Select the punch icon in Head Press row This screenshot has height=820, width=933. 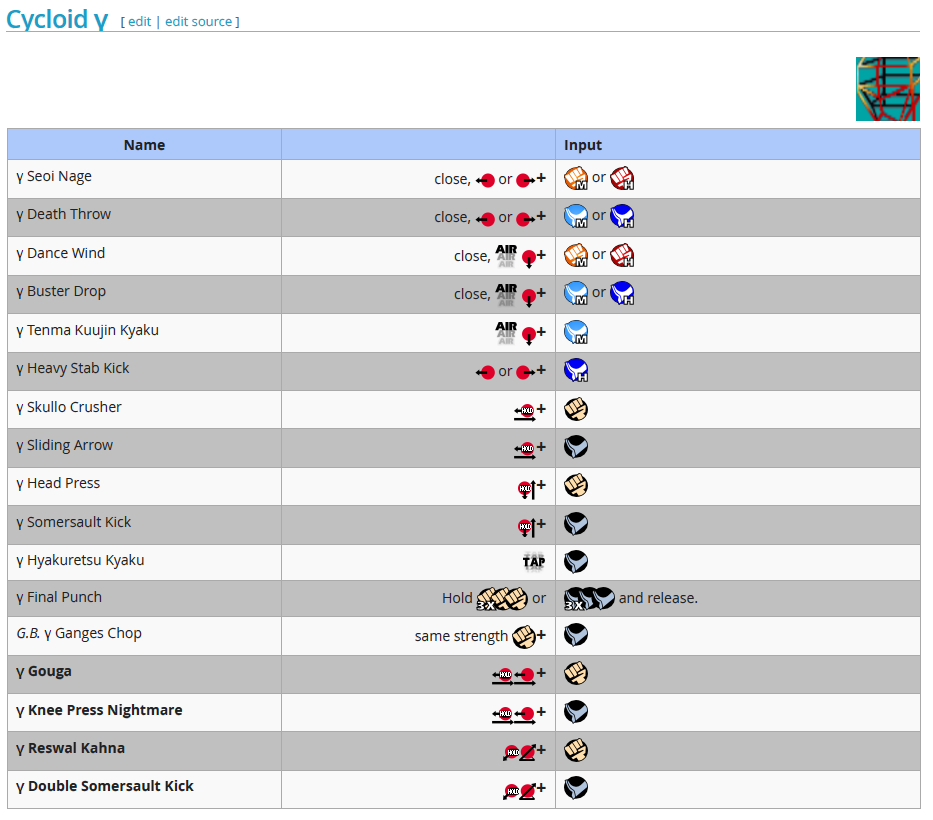coord(576,486)
